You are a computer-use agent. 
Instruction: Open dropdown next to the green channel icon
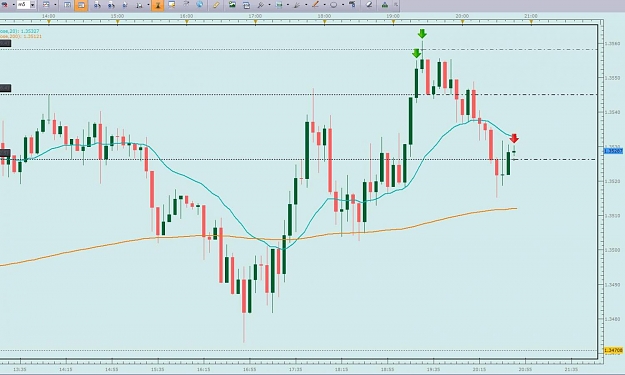point(288,5)
